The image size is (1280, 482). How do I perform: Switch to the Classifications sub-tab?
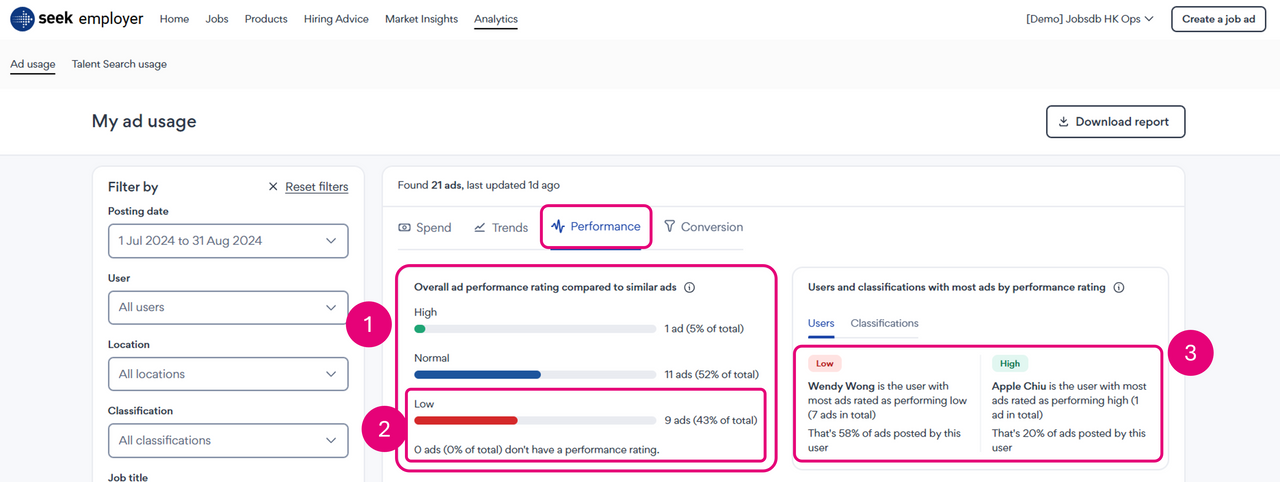(x=884, y=323)
